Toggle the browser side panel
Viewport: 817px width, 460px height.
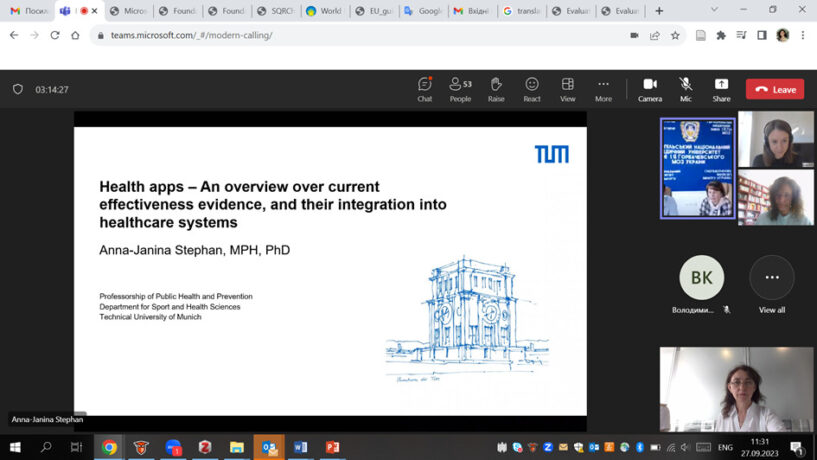point(761,35)
